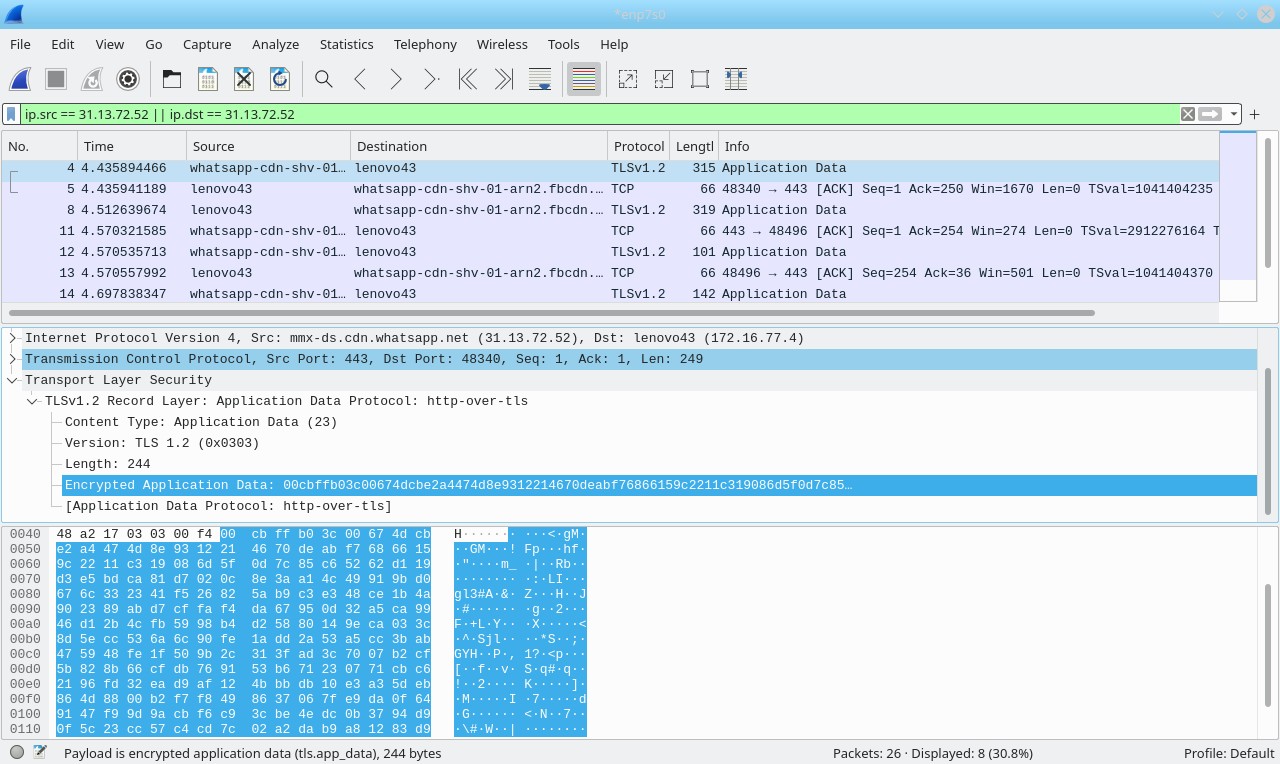This screenshot has width=1280, height=764.
Task: Toggle packet colorization rules
Action: pyautogui.click(x=584, y=79)
